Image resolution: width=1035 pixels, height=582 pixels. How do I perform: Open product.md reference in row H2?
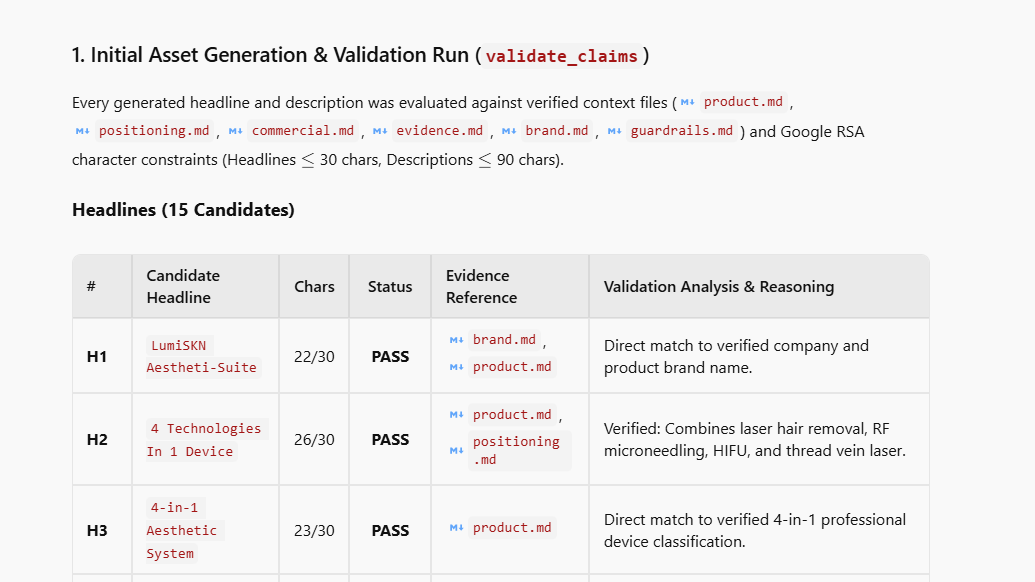tap(512, 415)
